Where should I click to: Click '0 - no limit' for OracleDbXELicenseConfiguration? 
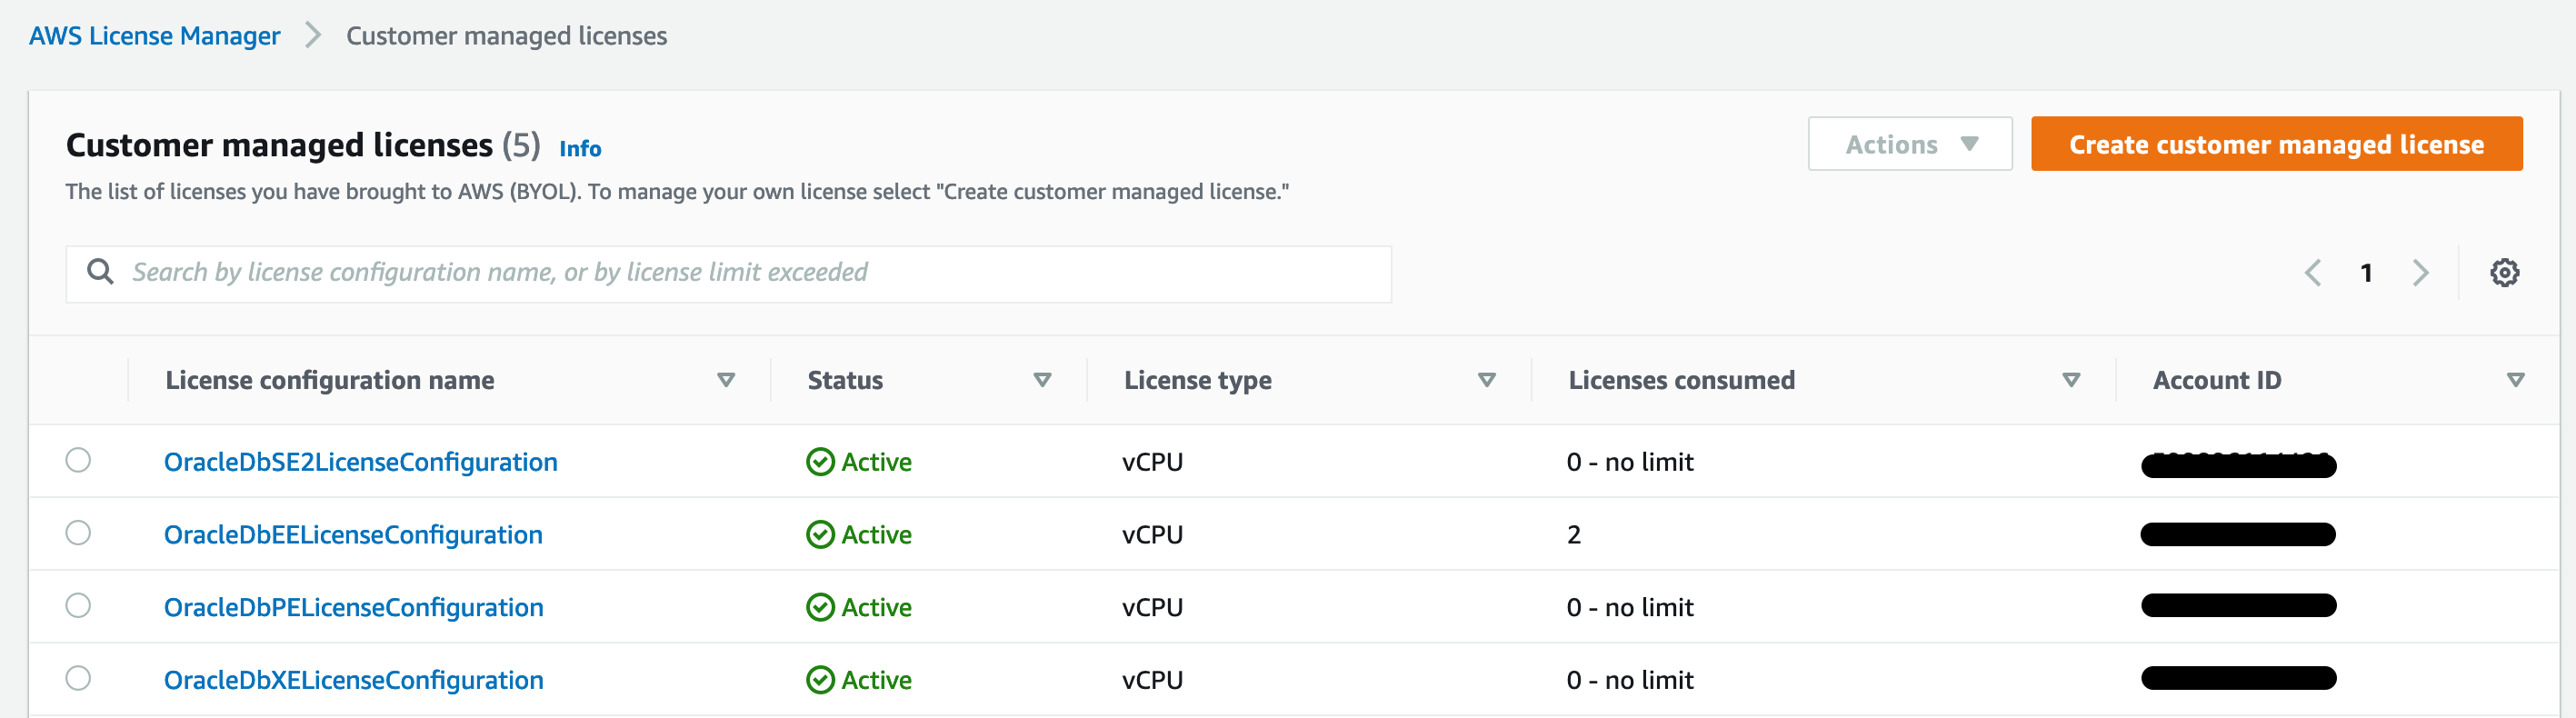click(1630, 680)
